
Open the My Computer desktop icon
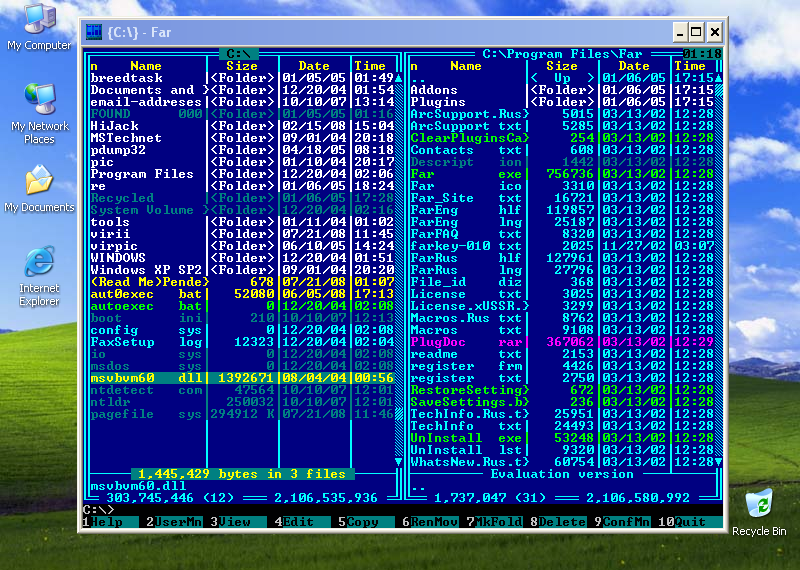point(39,28)
